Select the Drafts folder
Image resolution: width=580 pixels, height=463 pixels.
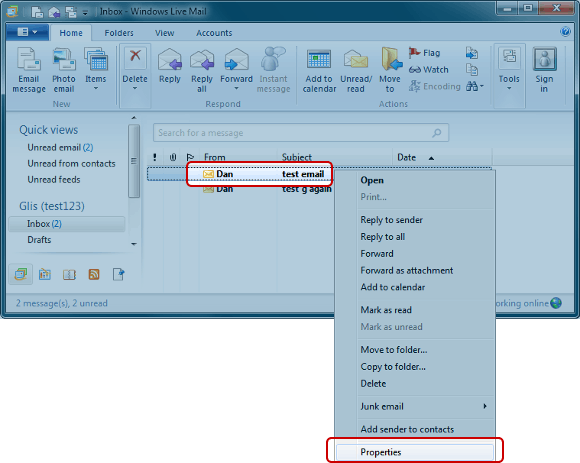coord(39,240)
